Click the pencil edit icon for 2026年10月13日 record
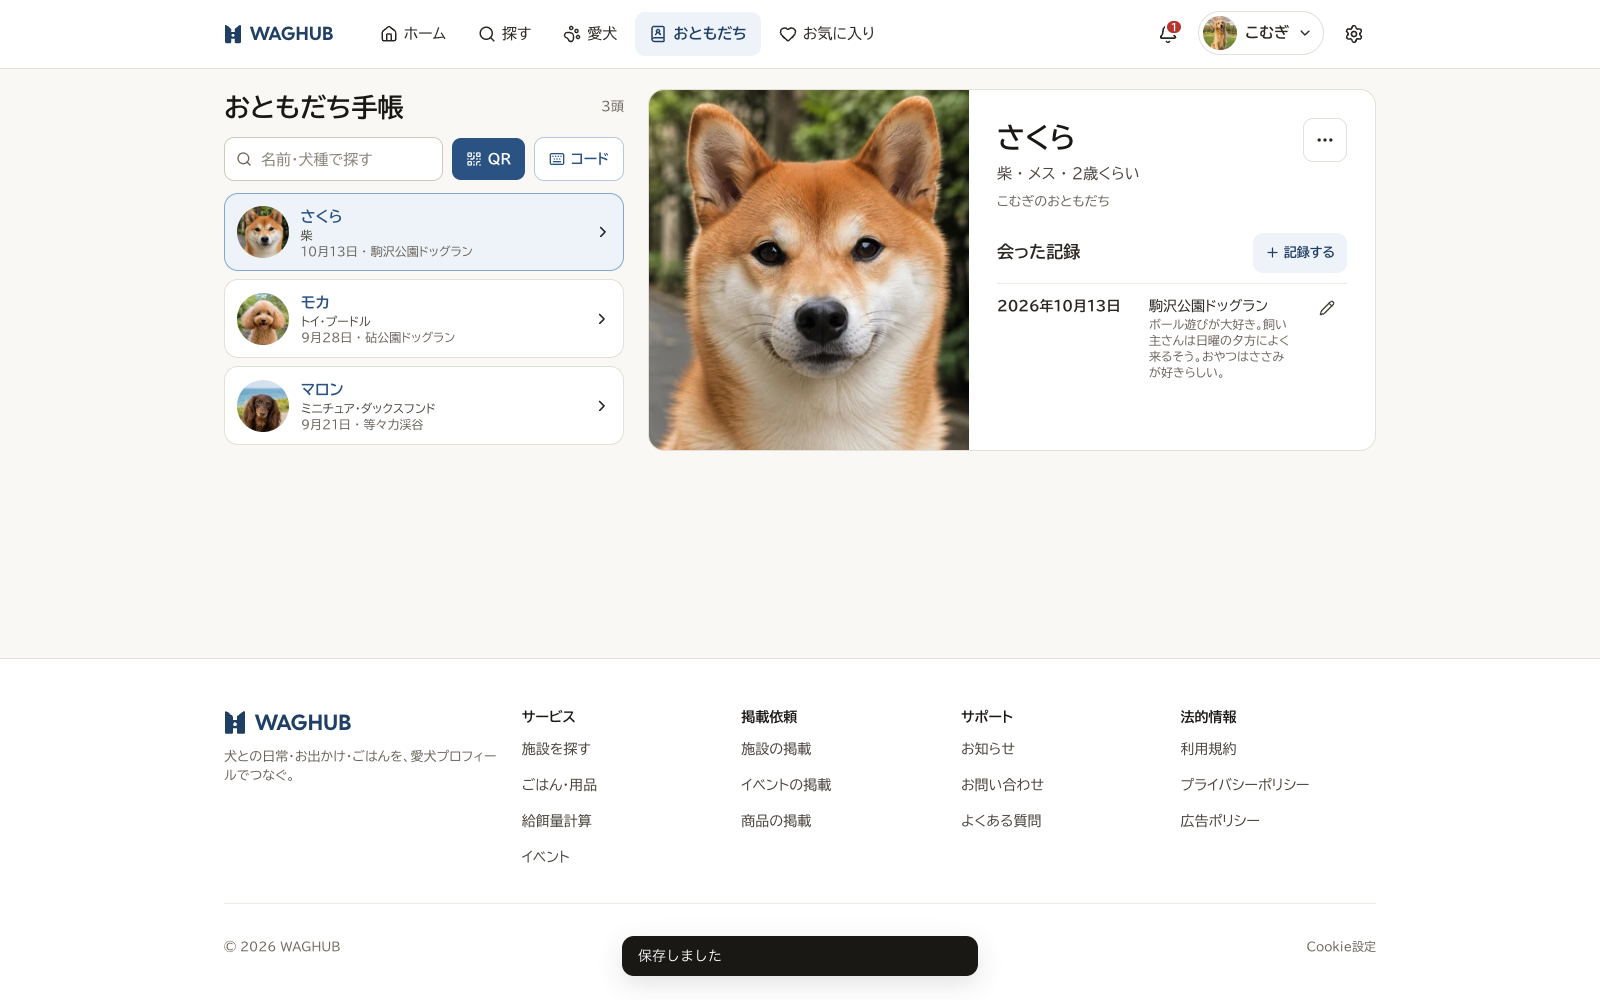The height and width of the screenshot is (1000, 1600). [1327, 308]
